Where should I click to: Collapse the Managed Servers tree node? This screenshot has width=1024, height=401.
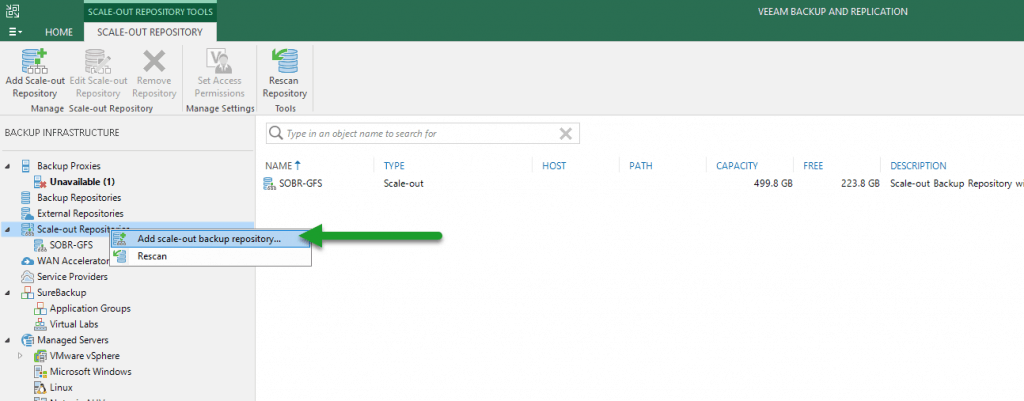[8, 340]
